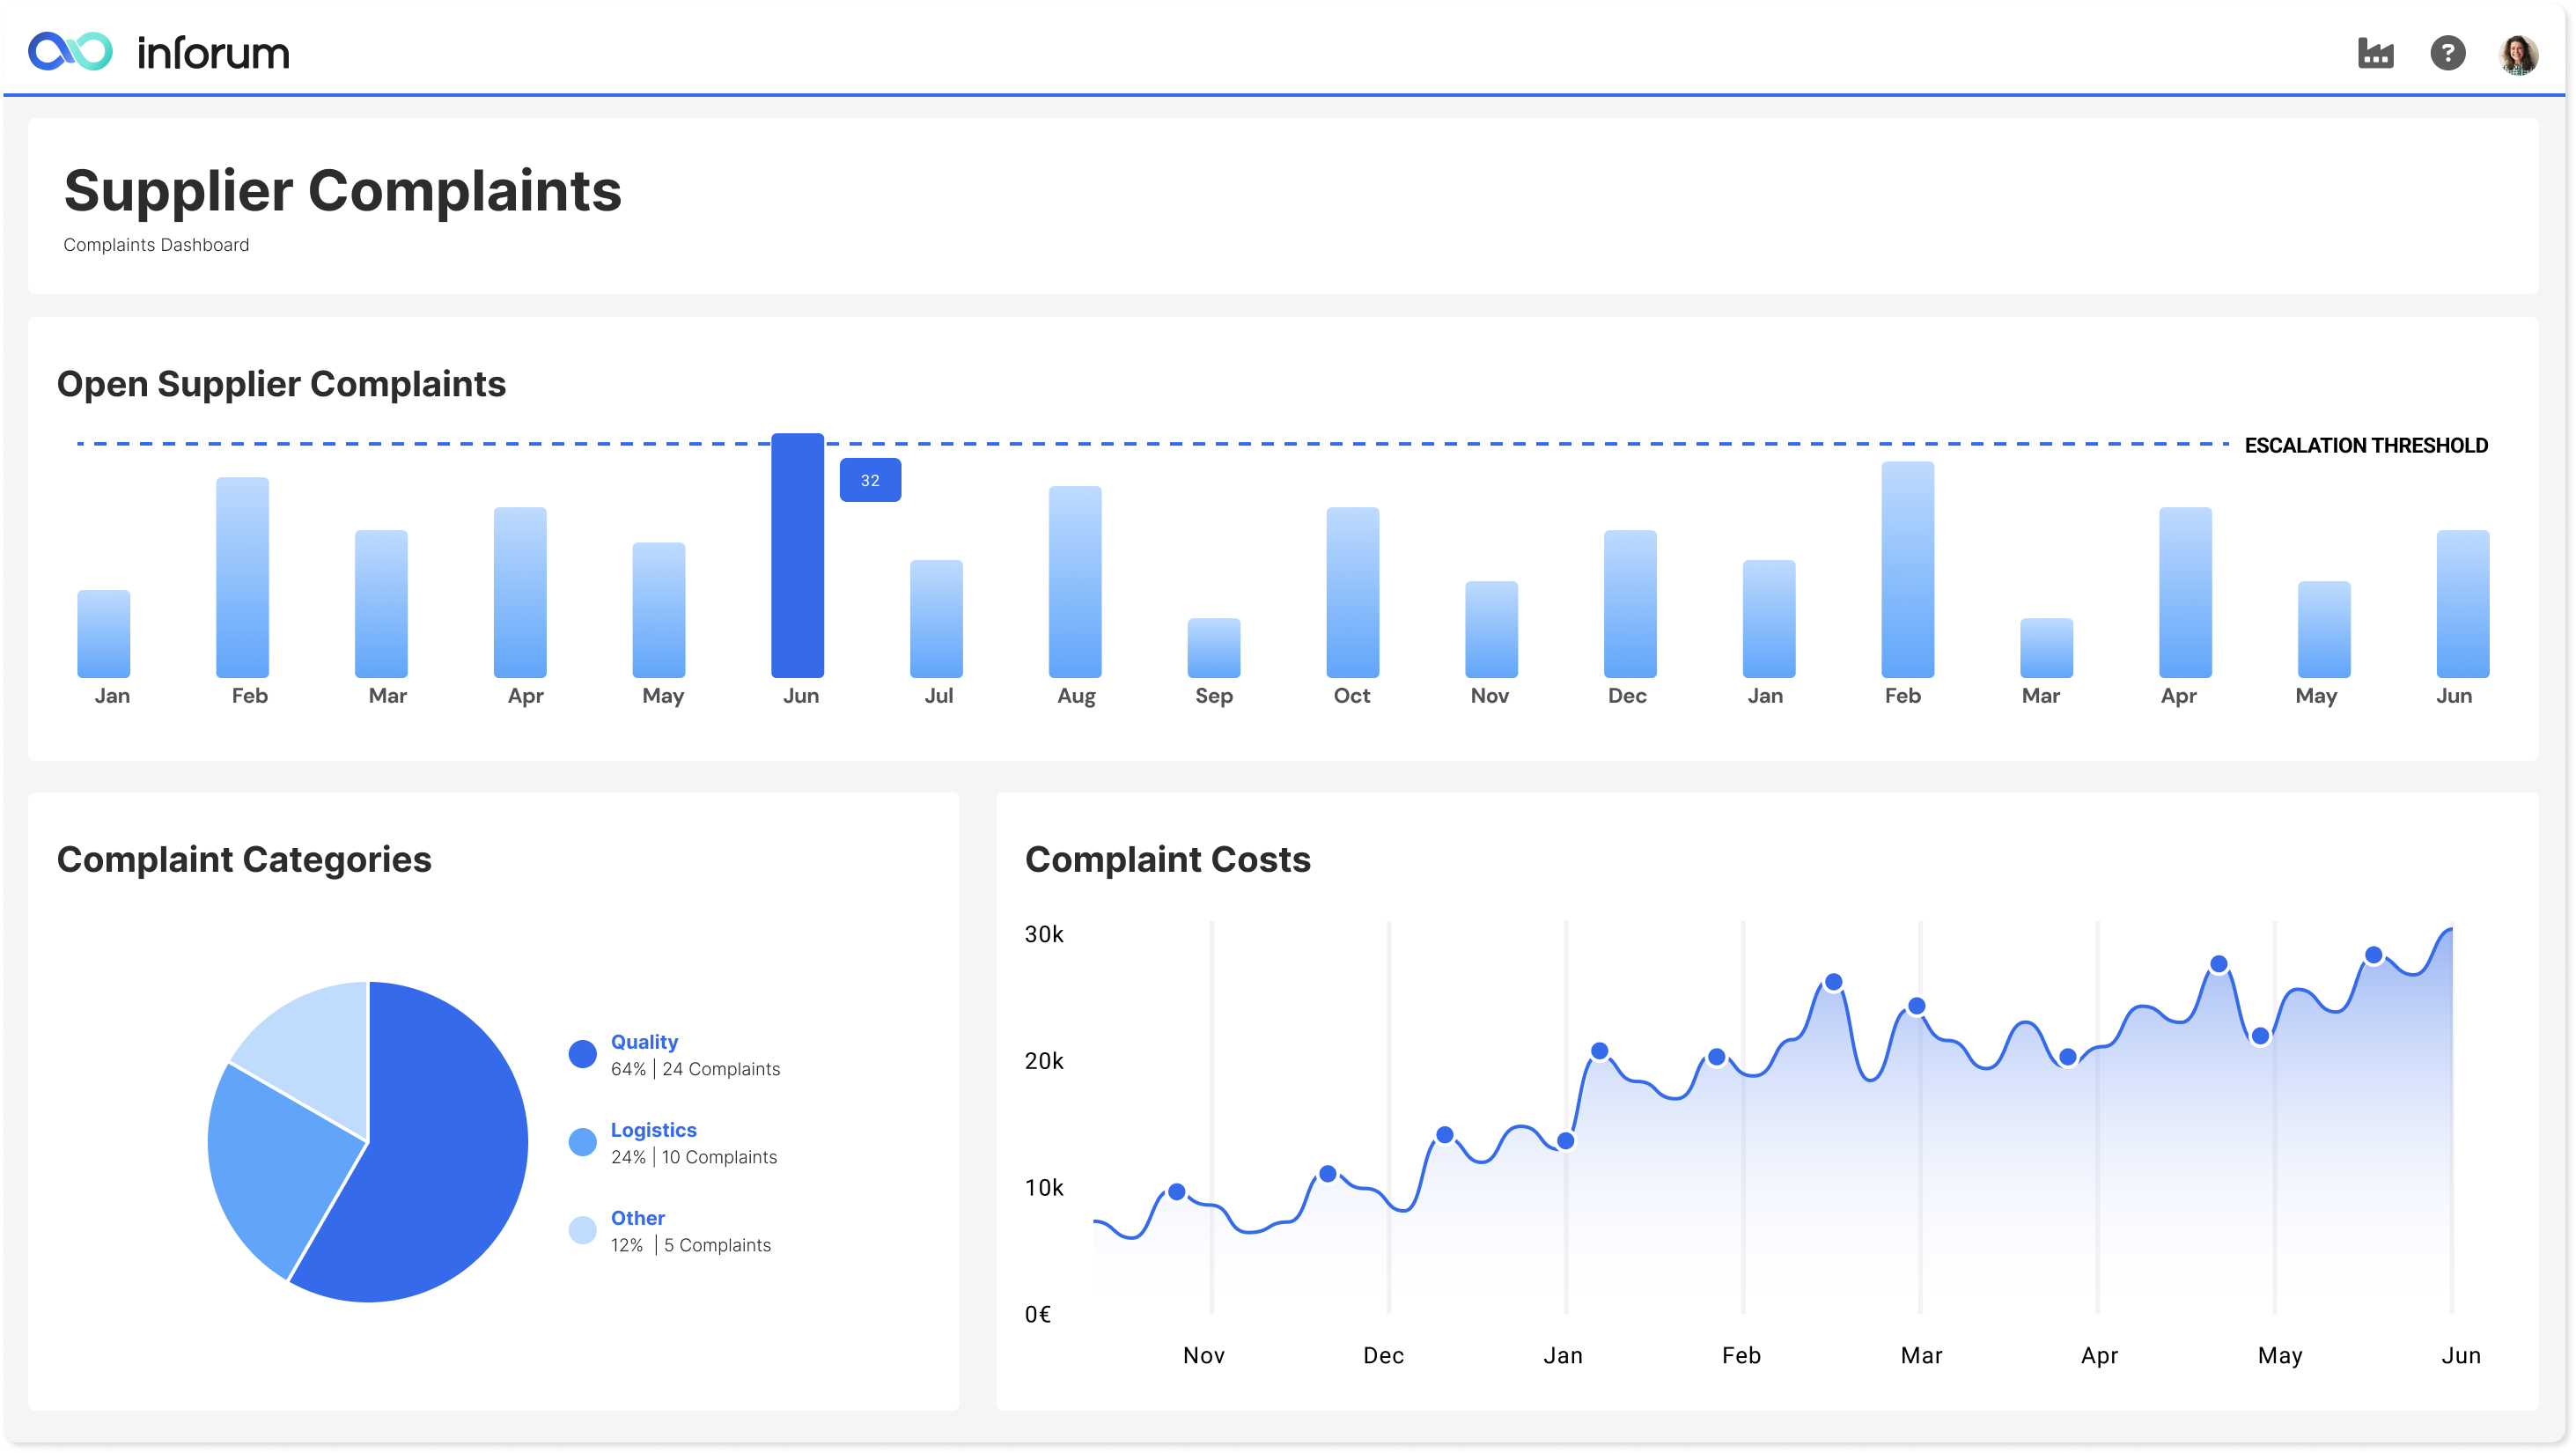Click the factory icon in the header
Image resolution: width=2576 pixels, height=1453 pixels.
2375,53
